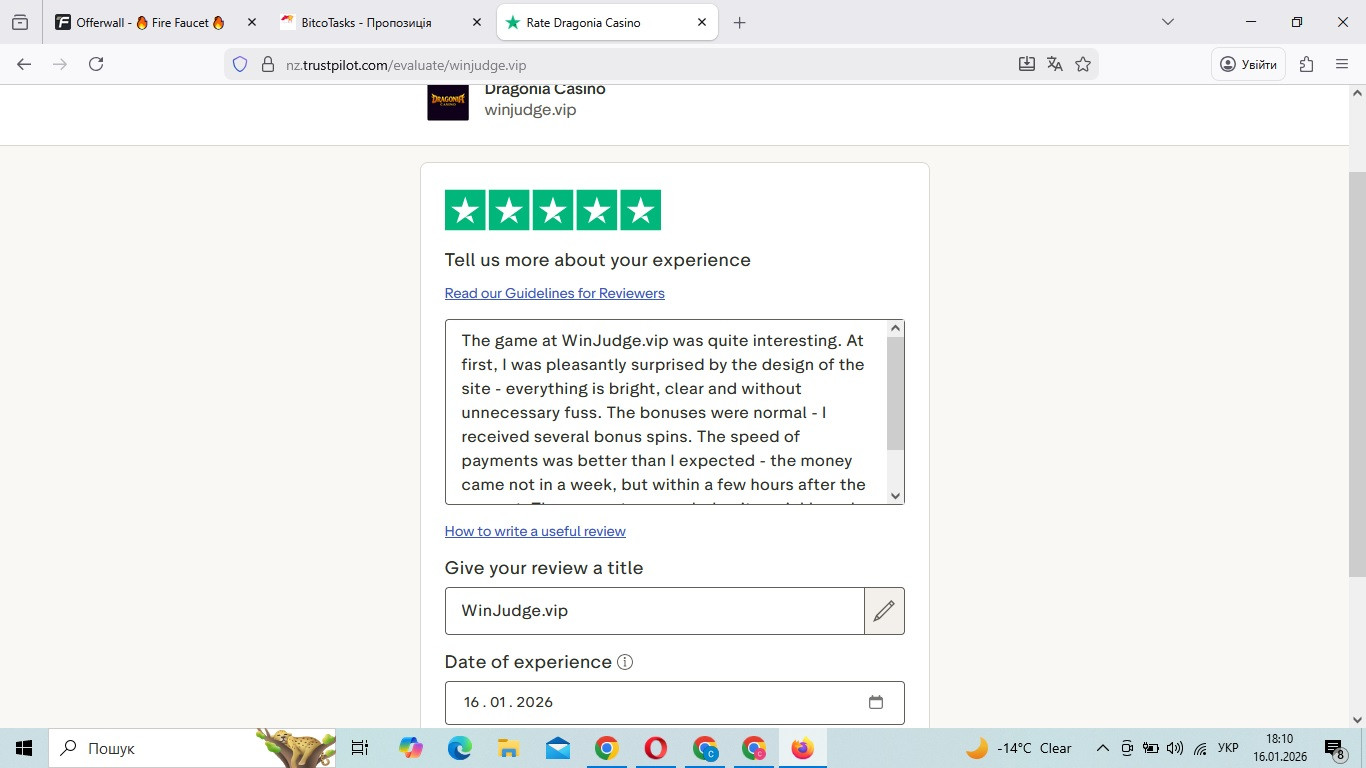The image size is (1366, 768).
Task: Click the taskbar search box Пошук
Action: pyautogui.click(x=192, y=748)
